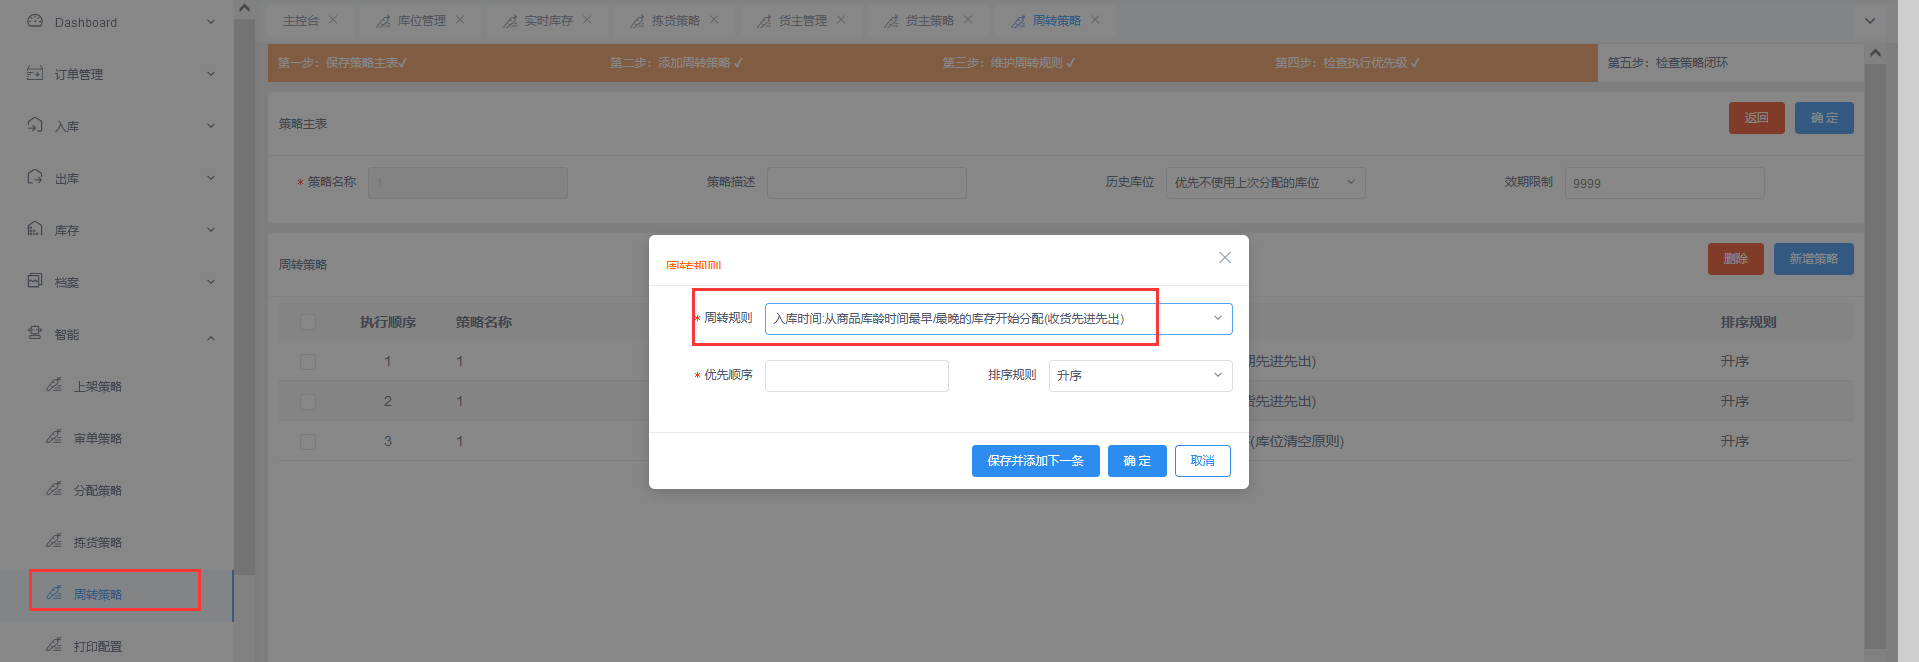Viewport: 1919px width, 662px height.
Task: Click the 拣货策略 sidebar item icon
Action: click(x=54, y=541)
